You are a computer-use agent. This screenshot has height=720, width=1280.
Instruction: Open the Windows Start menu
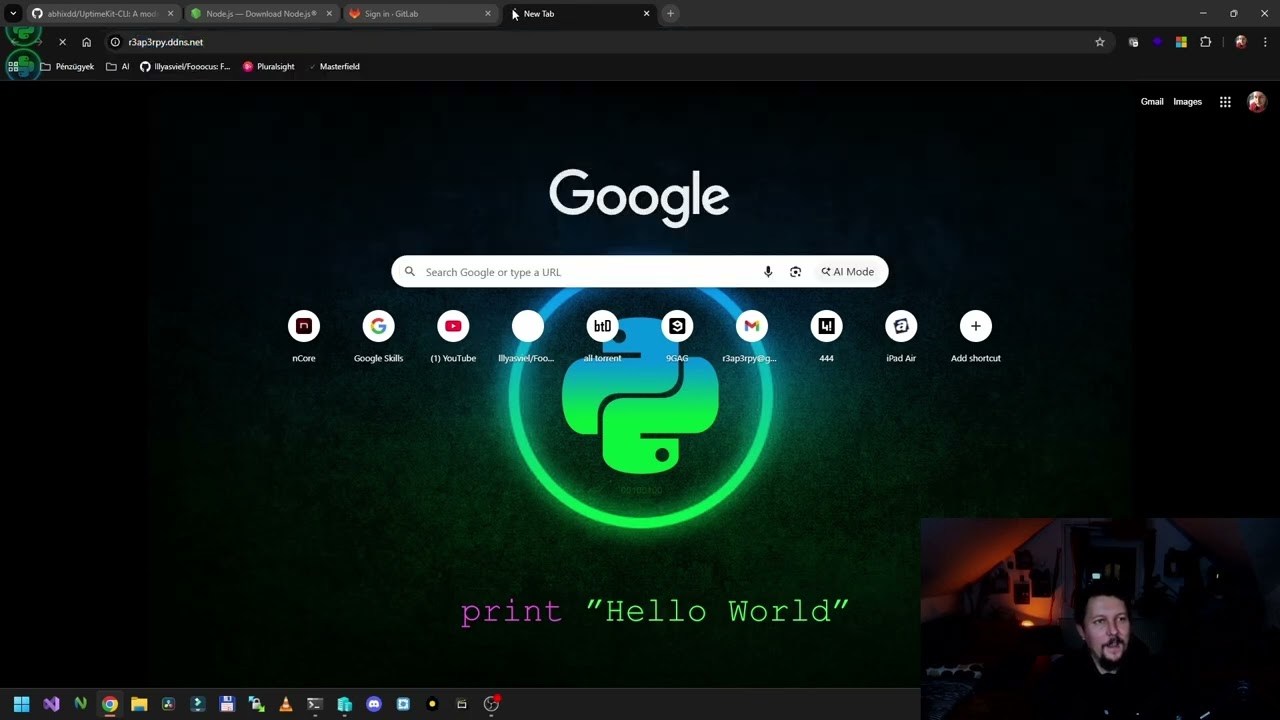21,704
